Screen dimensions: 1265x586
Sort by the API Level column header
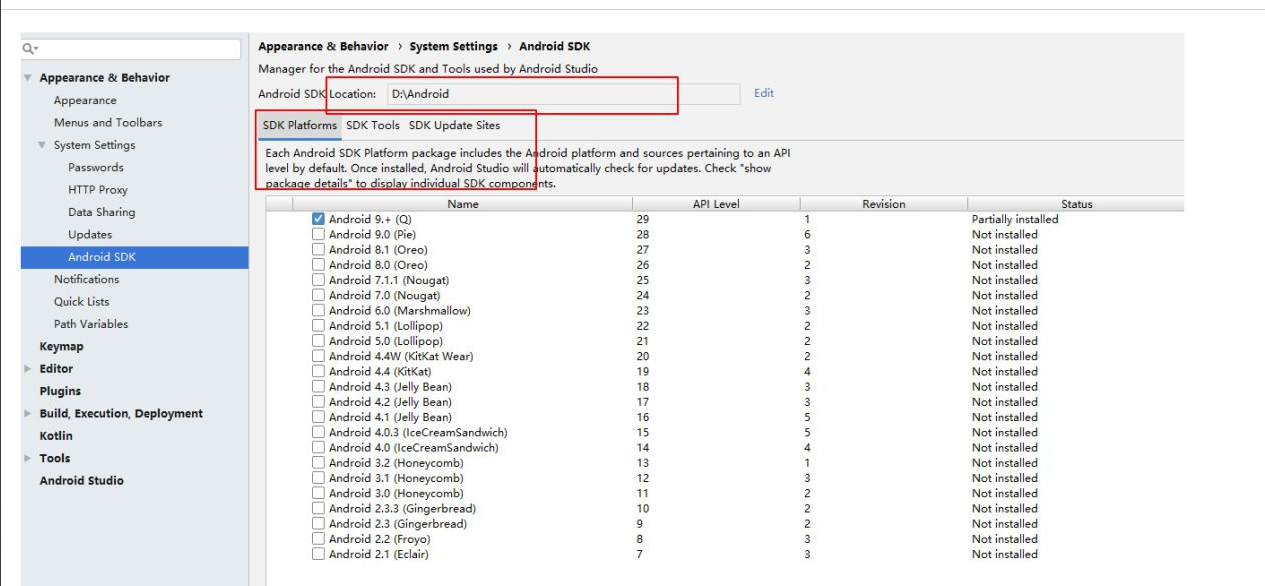point(716,204)
